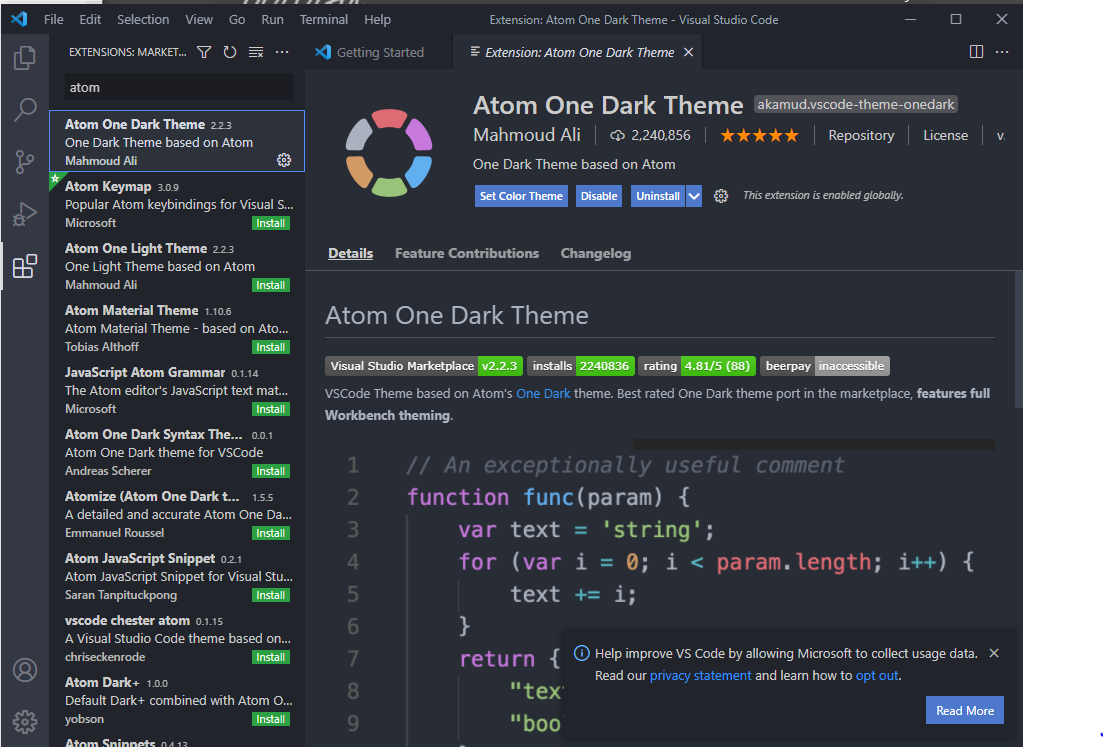Screen dimensions: 1103x747
Task: Click the download count 2,240,856
Action: pos(651,135)
